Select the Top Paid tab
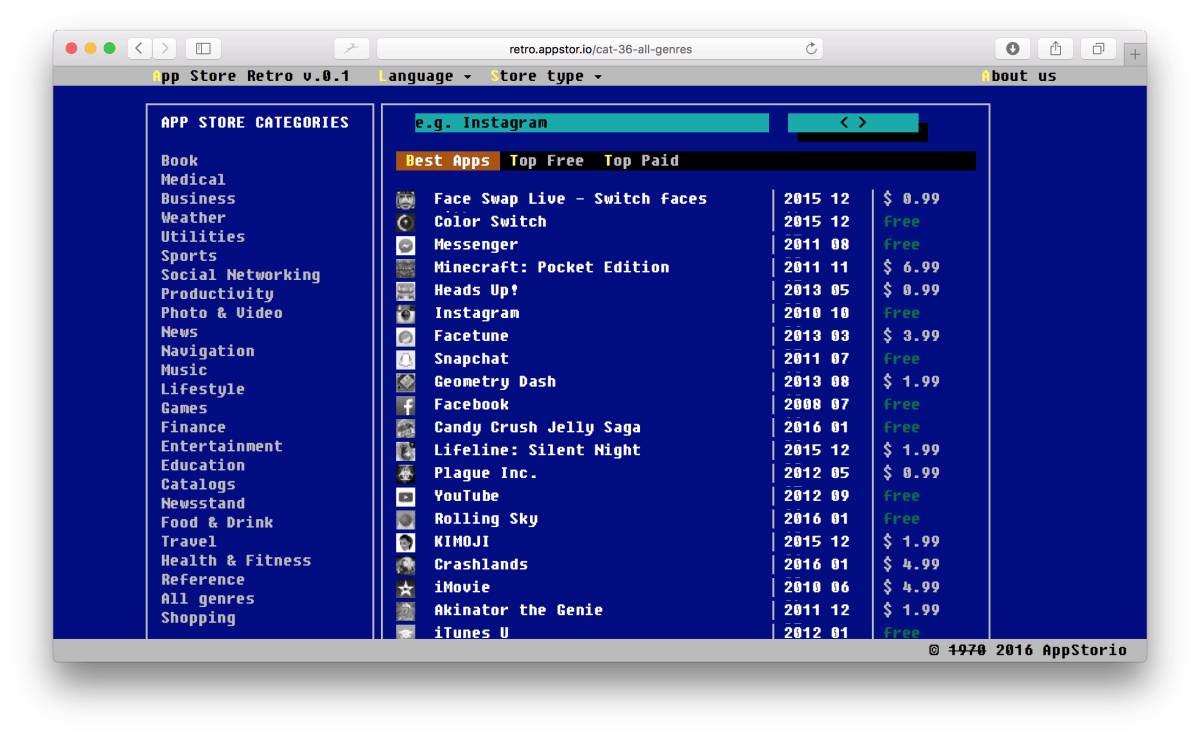 pos(641,161)
